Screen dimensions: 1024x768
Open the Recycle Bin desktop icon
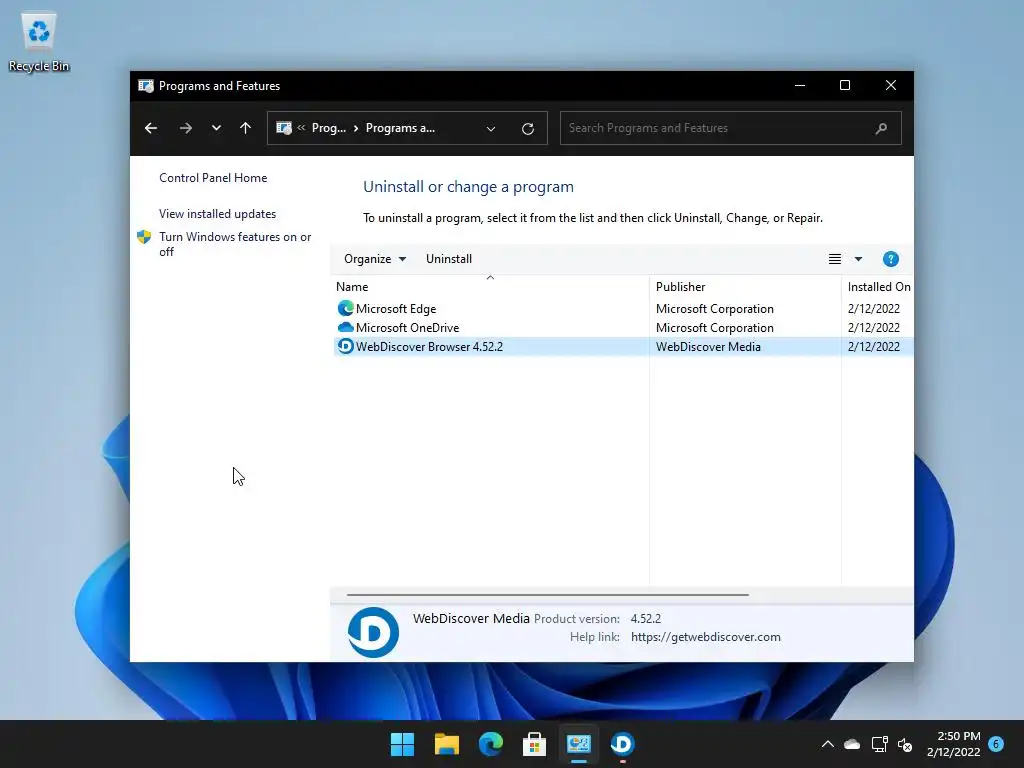click(39, 42)
